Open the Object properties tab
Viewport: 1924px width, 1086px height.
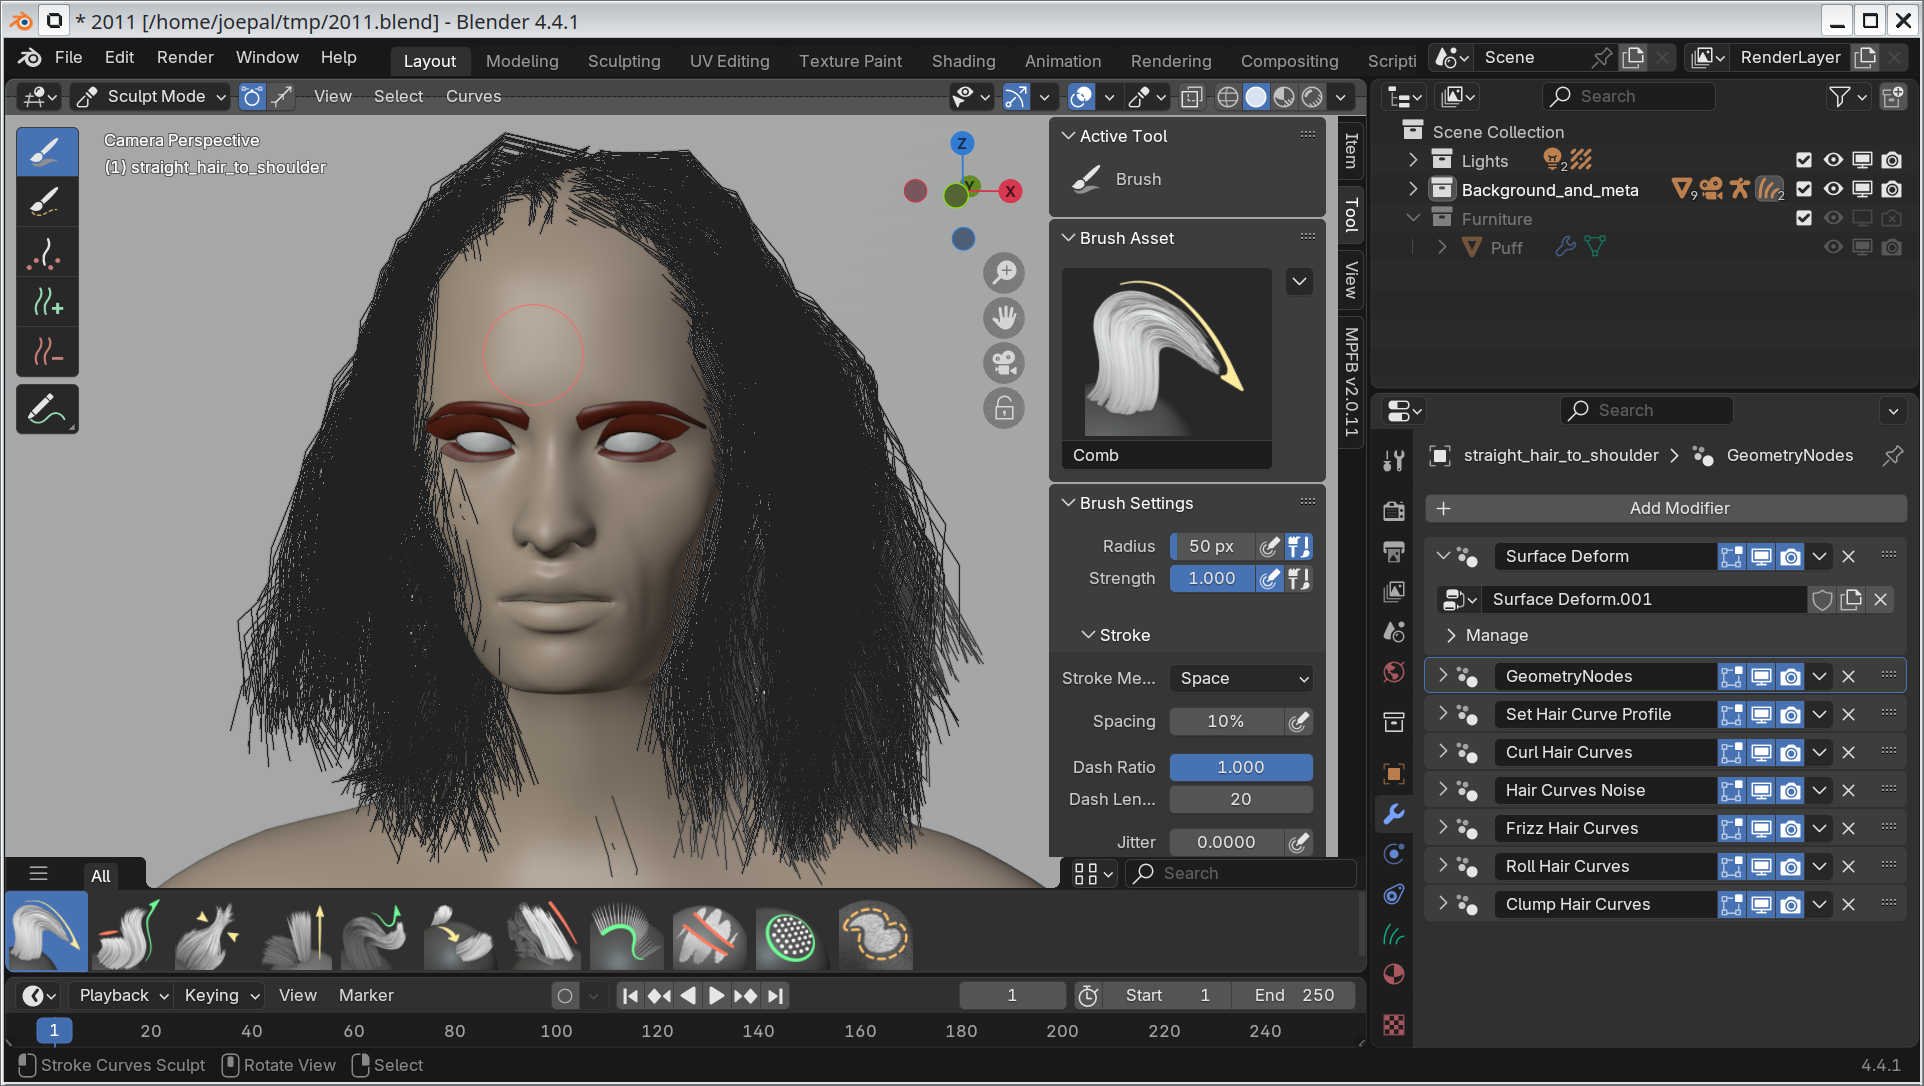pyautogui.click(x=1393, y=773)
